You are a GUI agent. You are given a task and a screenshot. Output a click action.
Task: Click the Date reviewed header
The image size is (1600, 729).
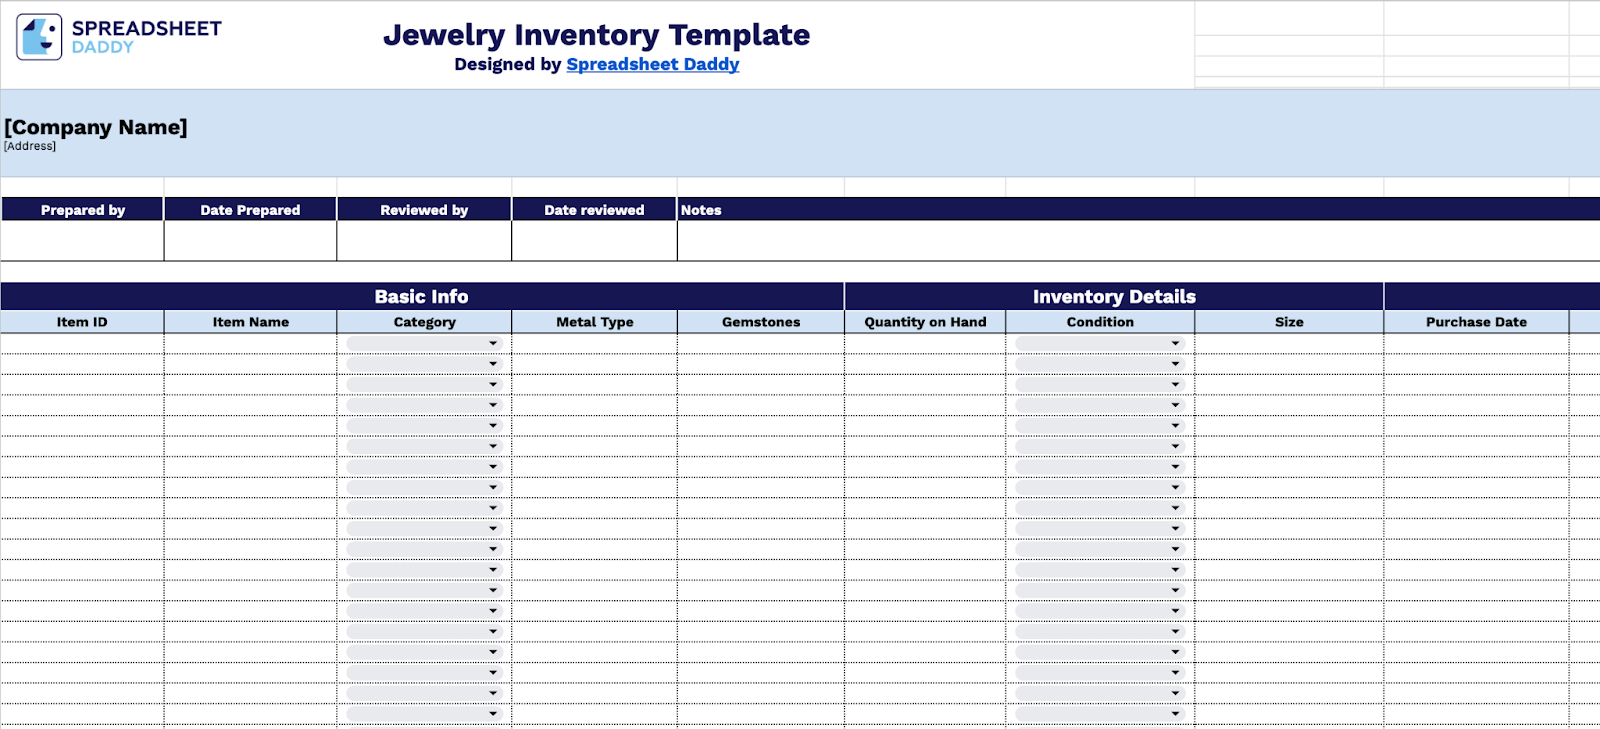pos(594,209)
